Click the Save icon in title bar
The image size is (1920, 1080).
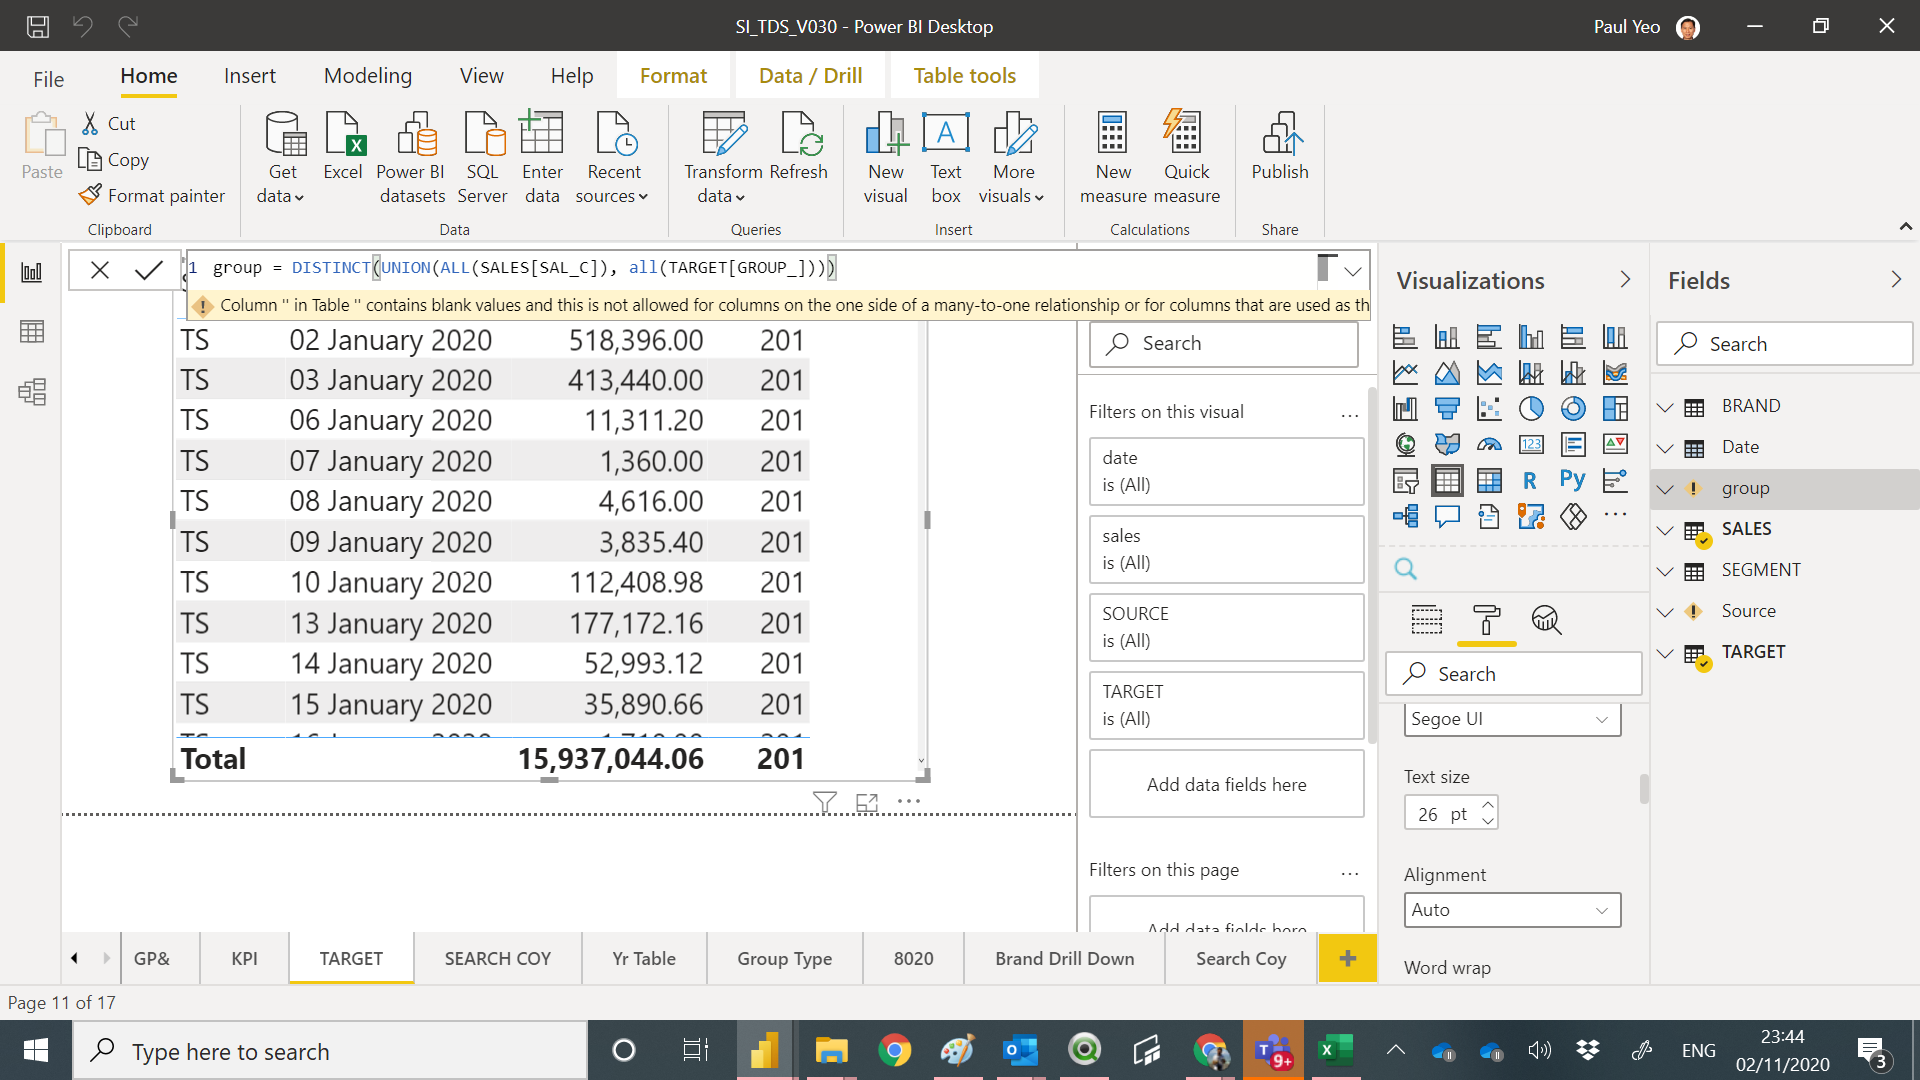tap(37, 26)
